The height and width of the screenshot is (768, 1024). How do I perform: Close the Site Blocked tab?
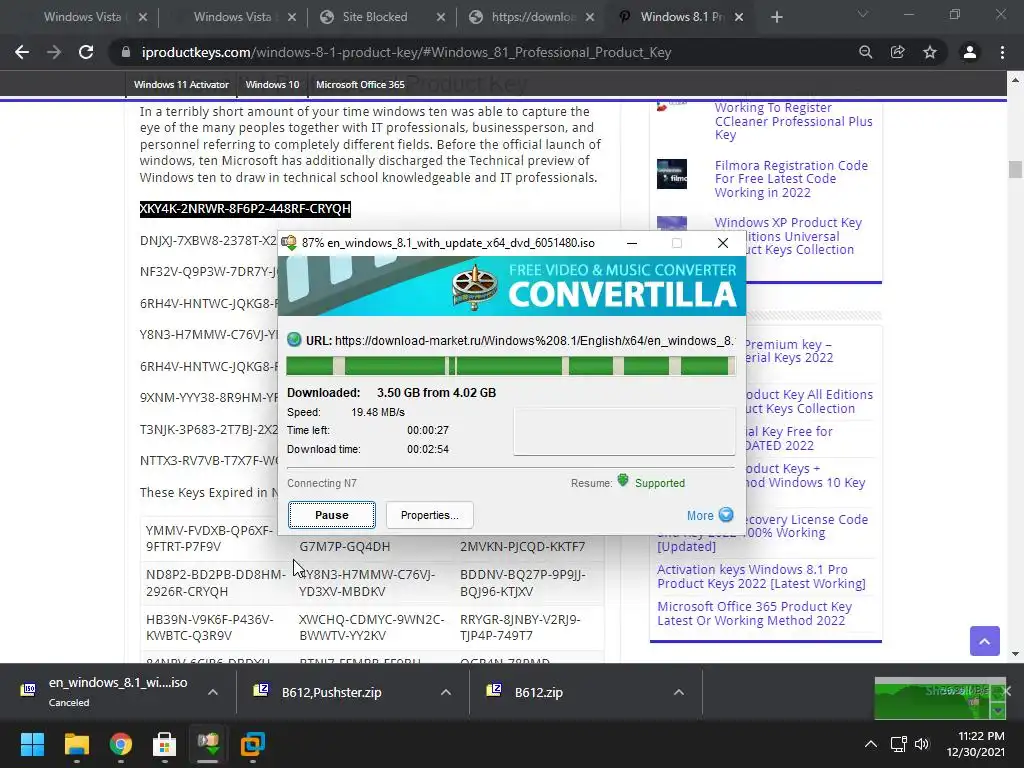pos(441,17)
